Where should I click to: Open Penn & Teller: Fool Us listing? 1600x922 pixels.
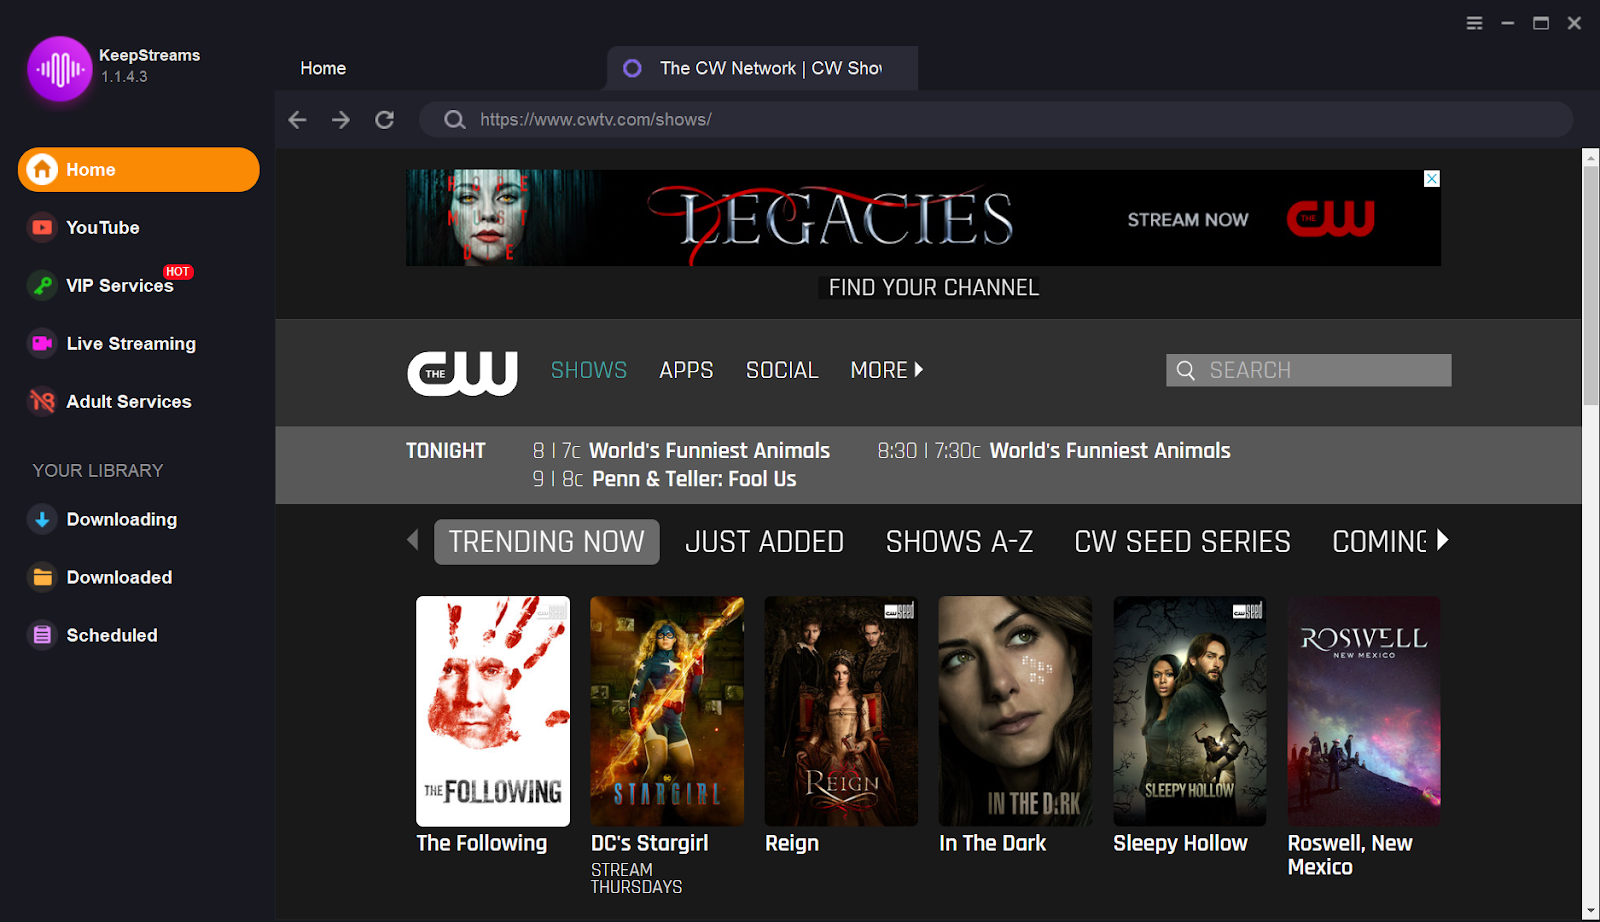tap(664, 480)
